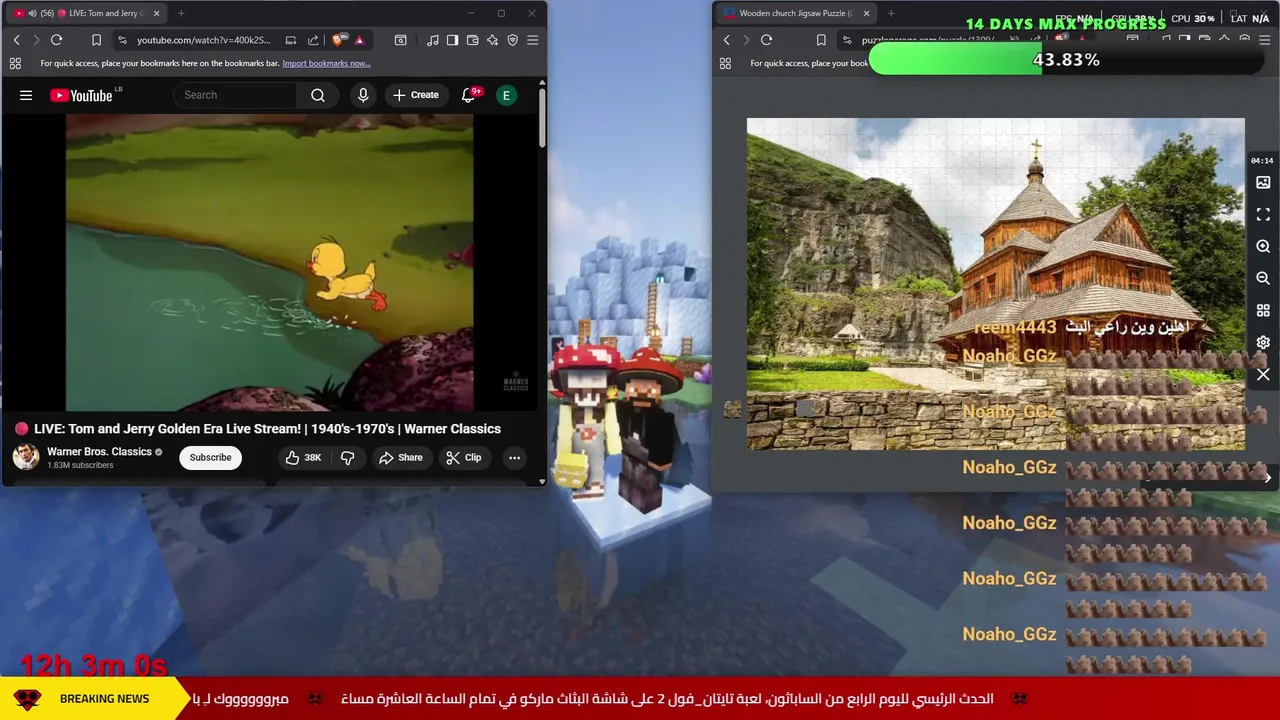
Task: Open Brave playlist music note icon
Action: click(x=432, y=40)
